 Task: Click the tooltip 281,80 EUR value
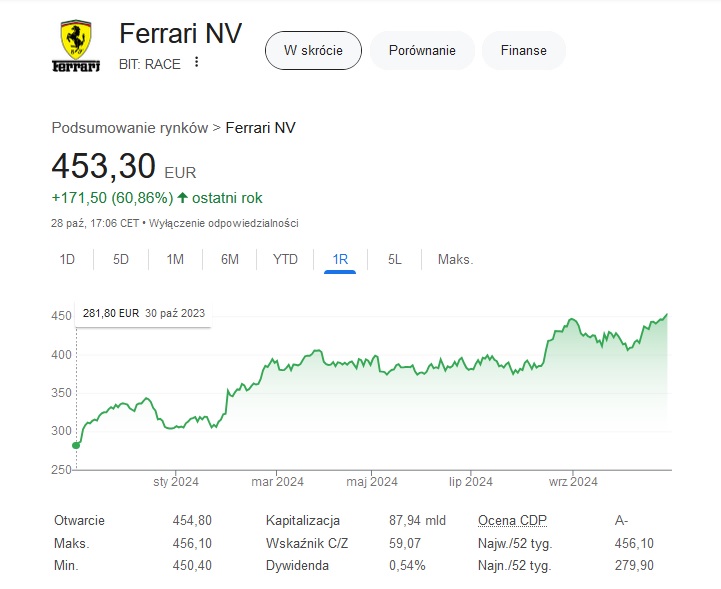click(x=111, y=314)
